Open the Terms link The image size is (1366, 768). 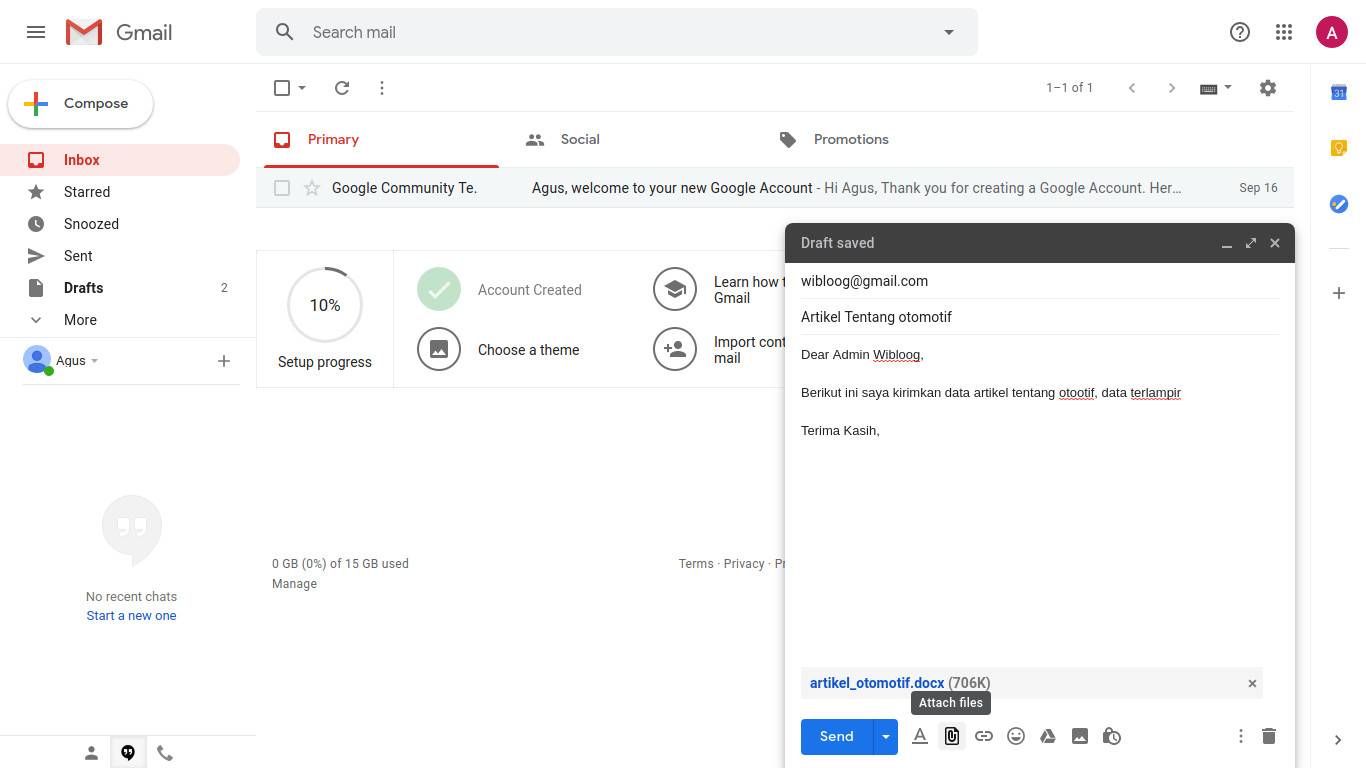(x=696, y=564)
